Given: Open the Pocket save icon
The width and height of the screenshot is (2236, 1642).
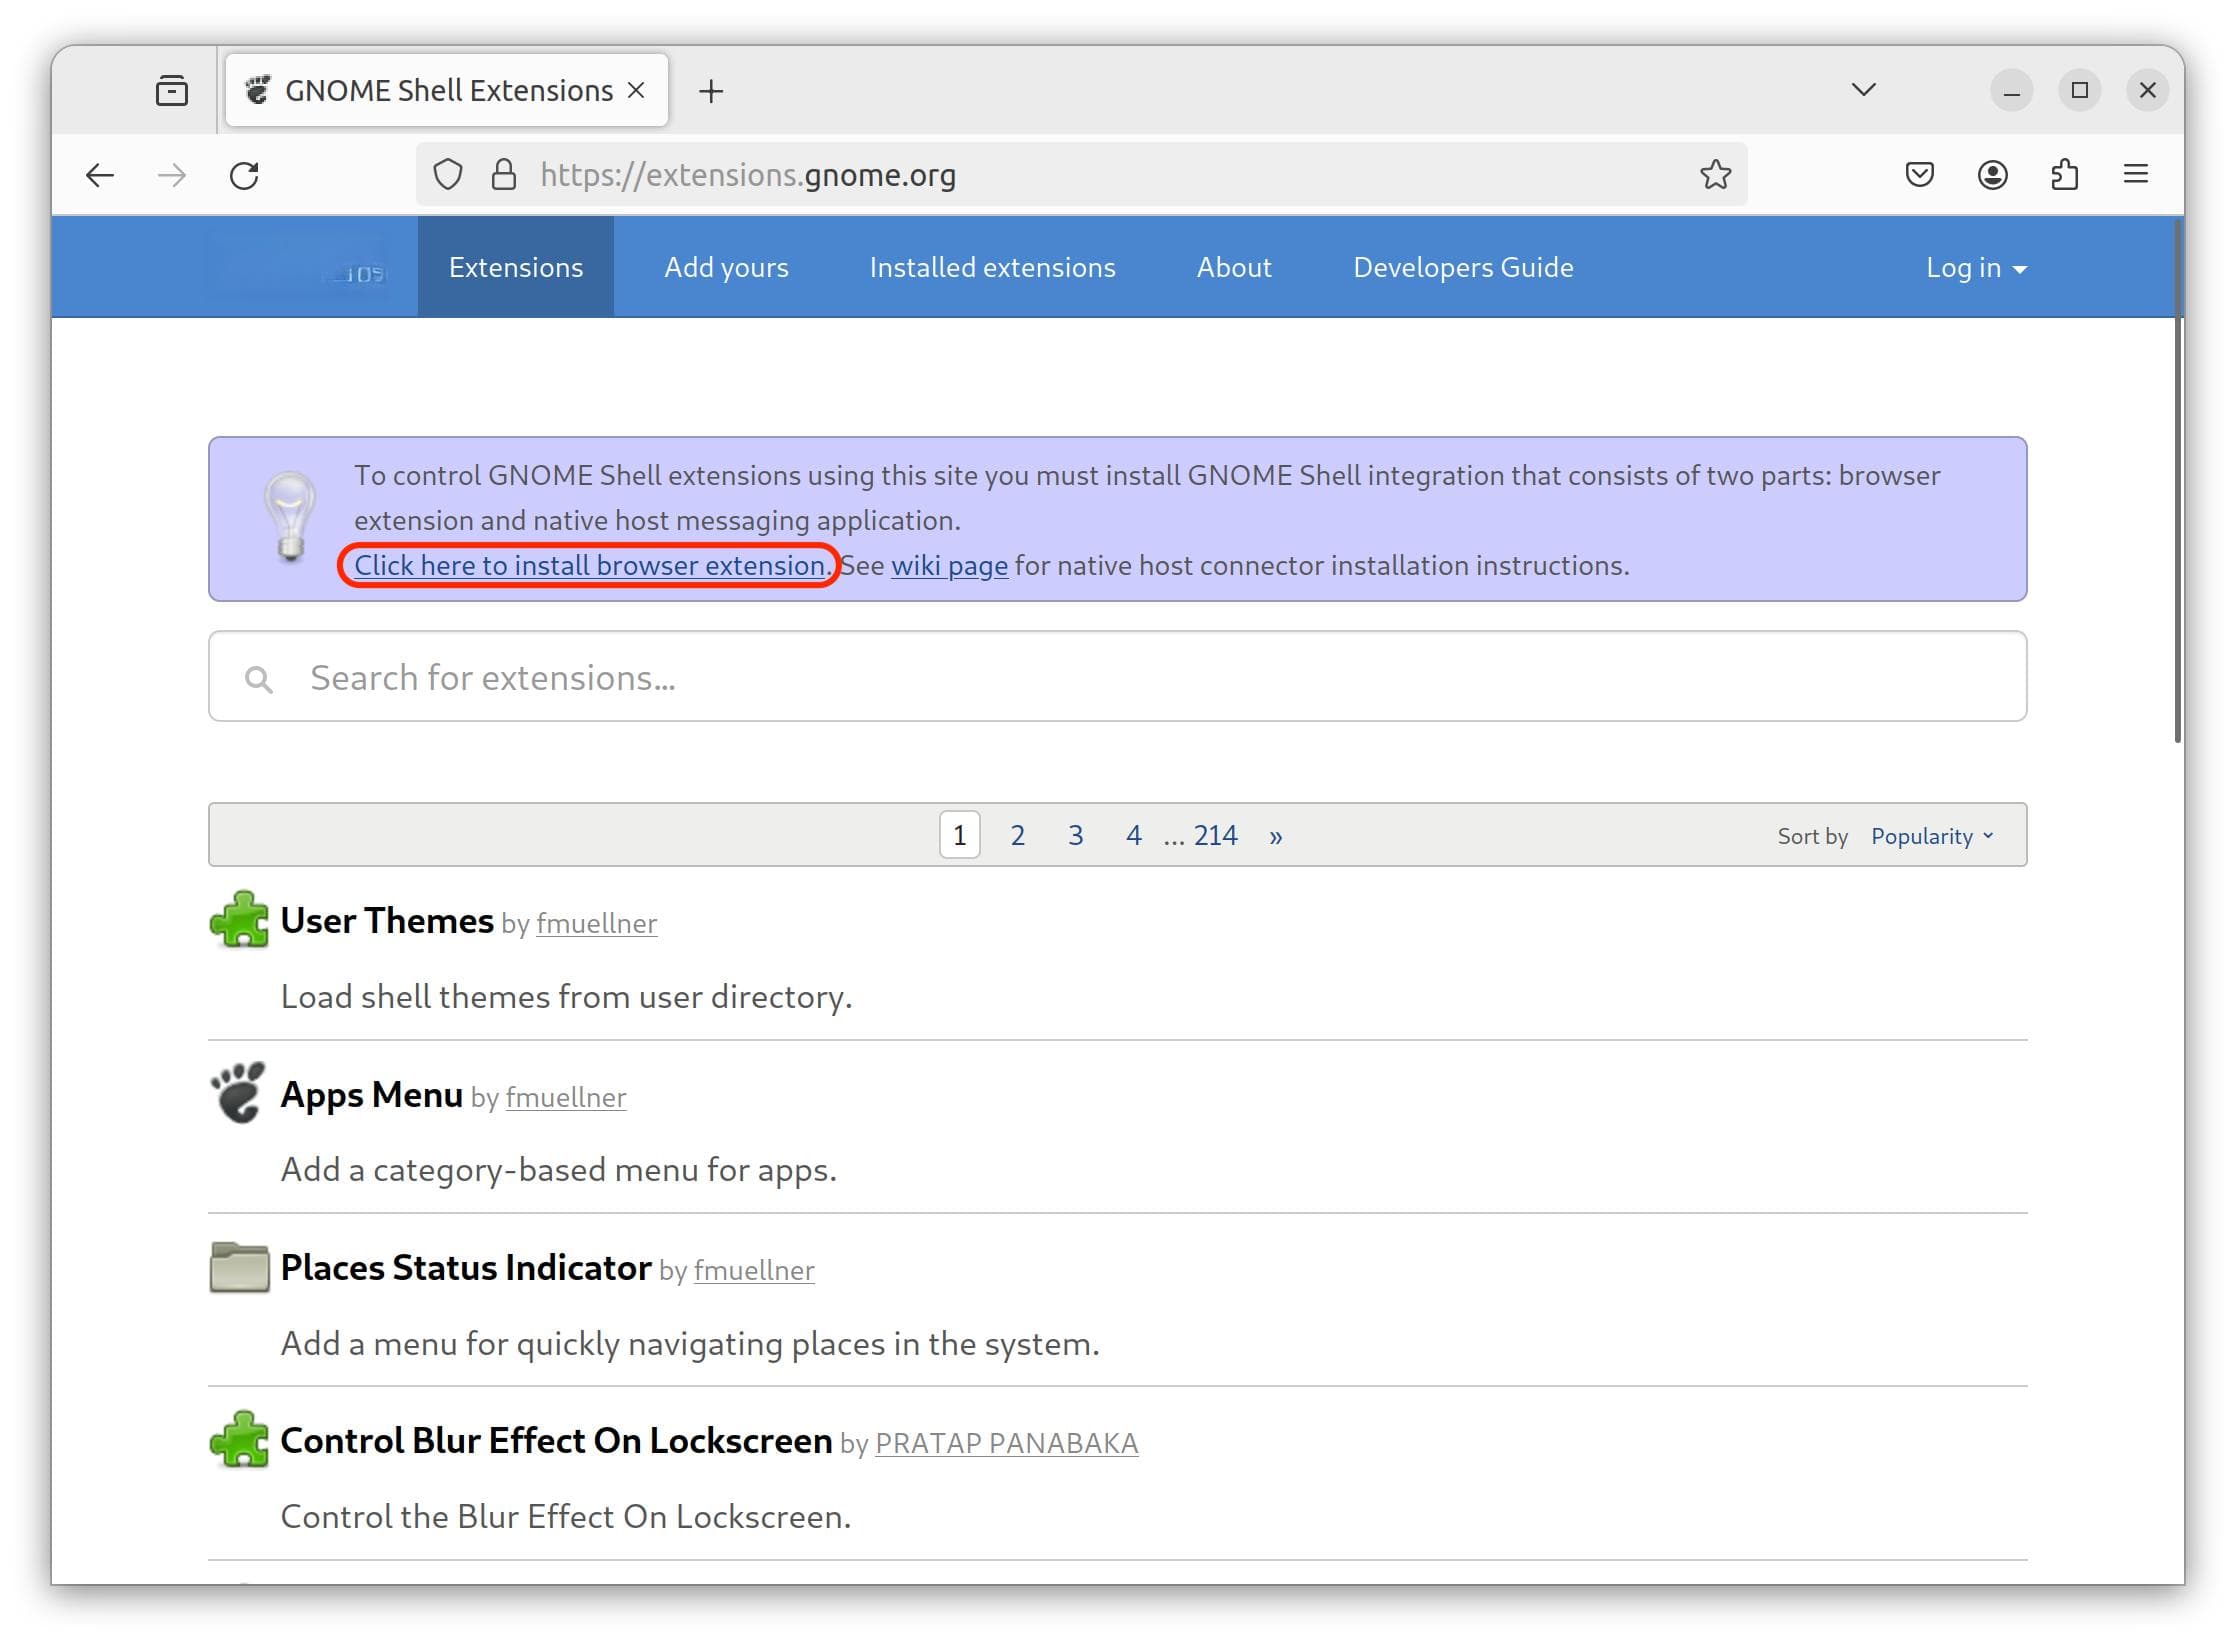Looking at the screenshot, I should pos(1919,175).
